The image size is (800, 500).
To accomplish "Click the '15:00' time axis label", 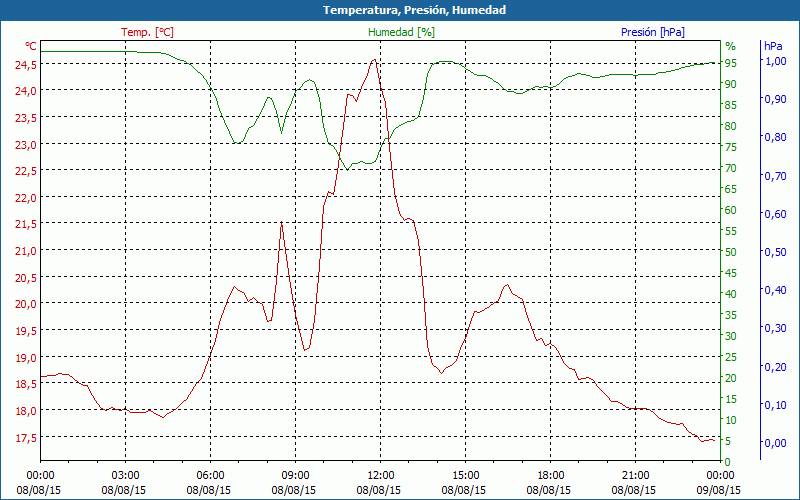I will point(465,476).
